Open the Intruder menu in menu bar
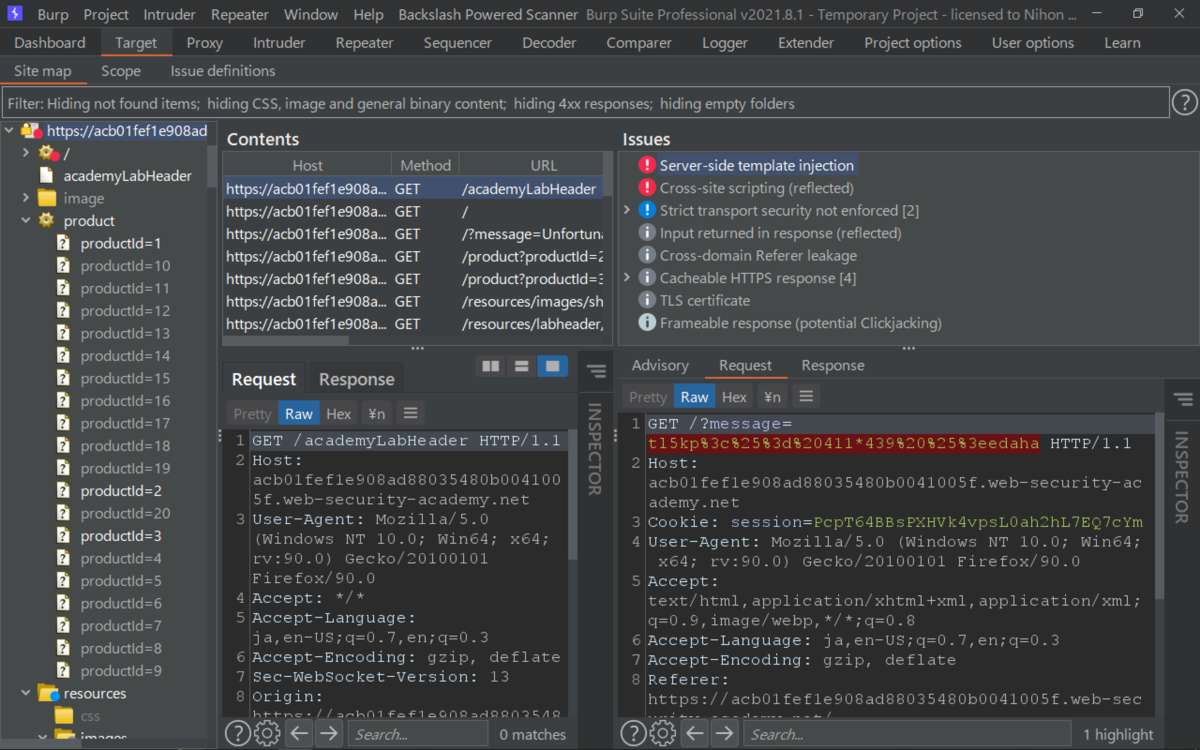This screenshot has height=750, width=1200. [x=170, y=14]
